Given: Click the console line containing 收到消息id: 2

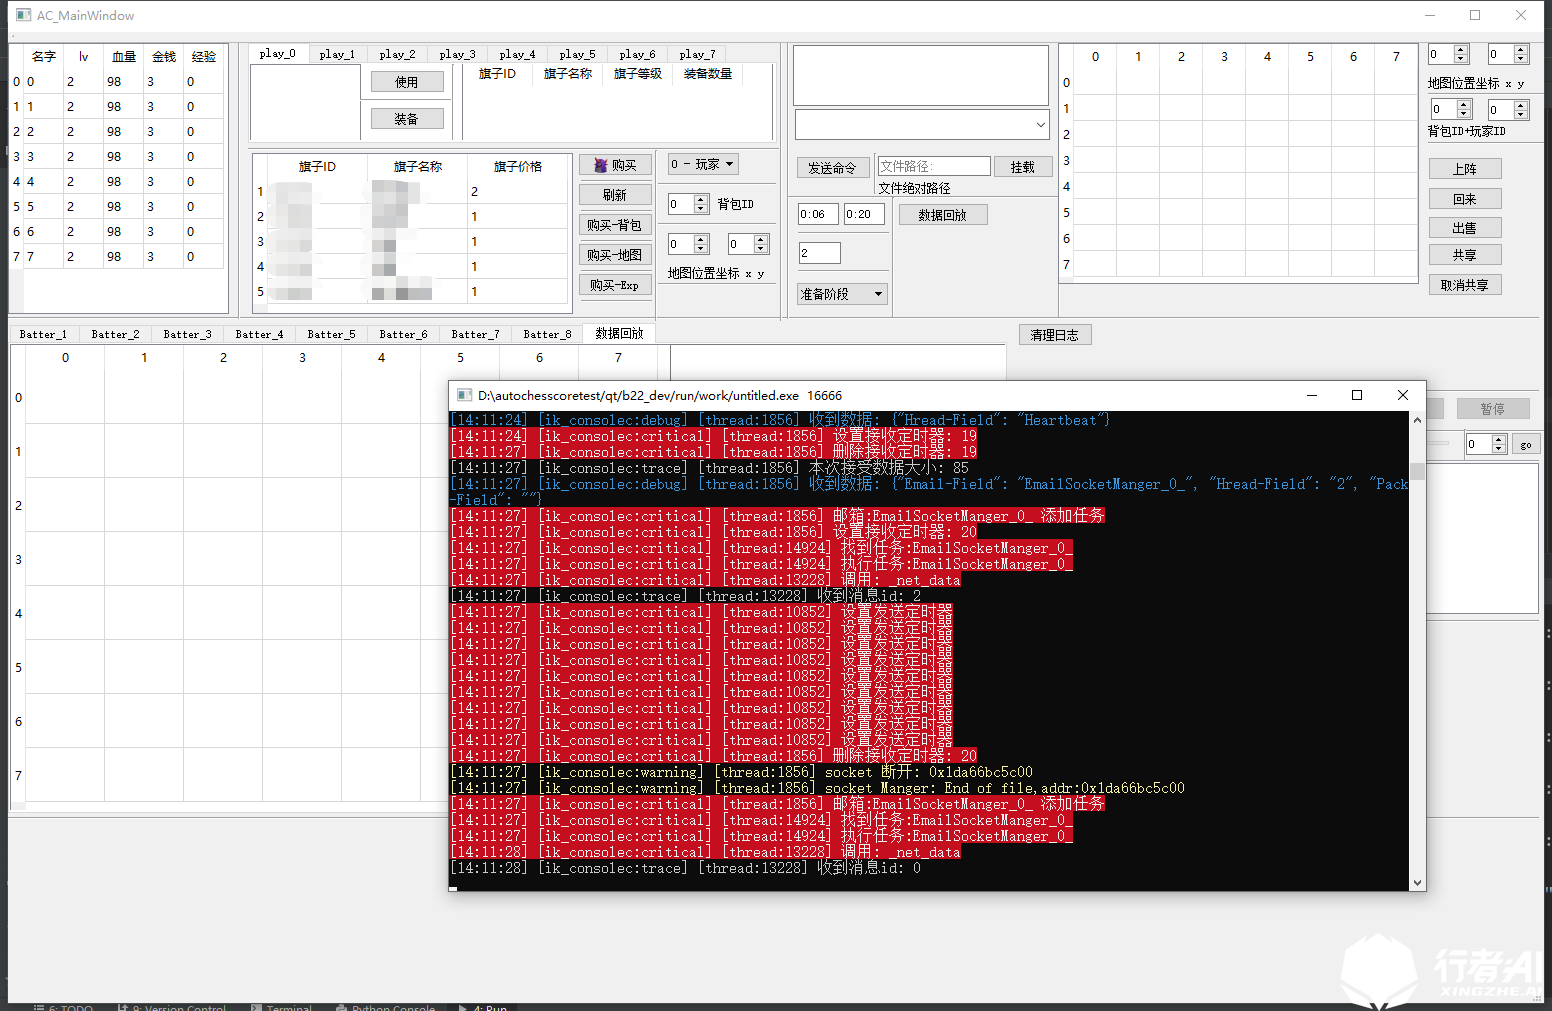Looking at the screenshot, I should coord(686,596).
